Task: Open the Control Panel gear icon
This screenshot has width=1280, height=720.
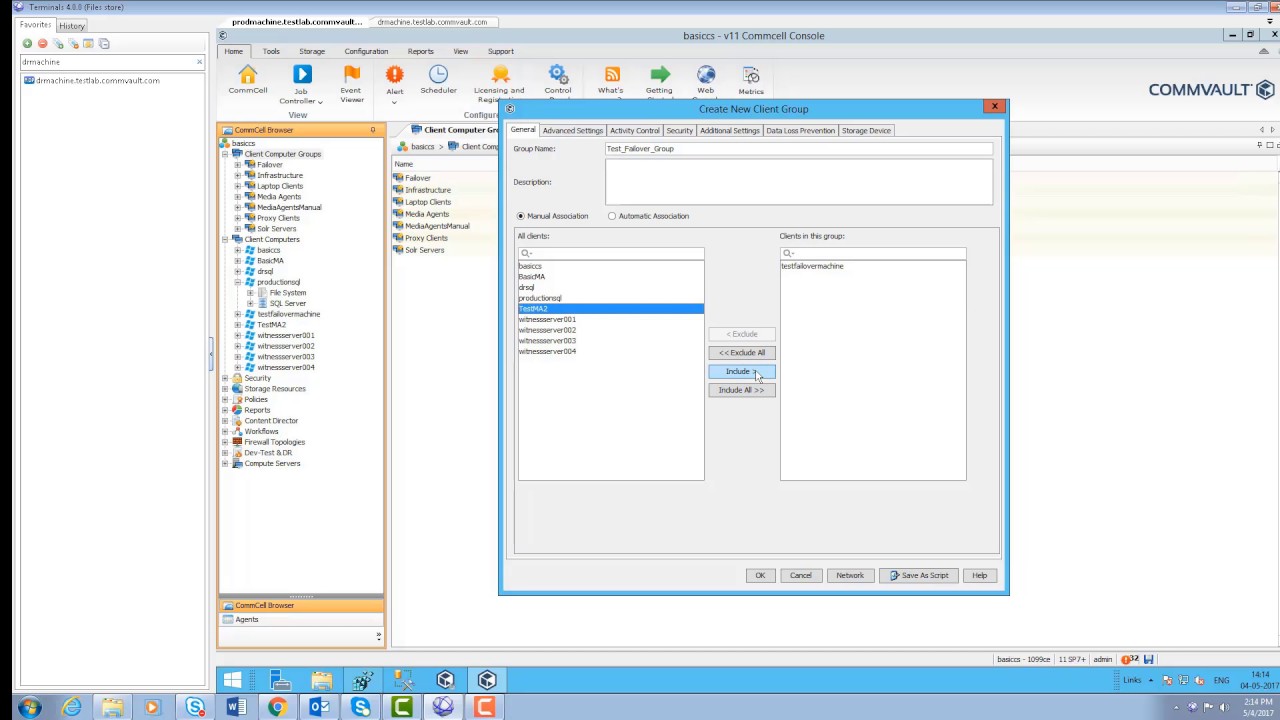Action: click(x=558, y=75)
